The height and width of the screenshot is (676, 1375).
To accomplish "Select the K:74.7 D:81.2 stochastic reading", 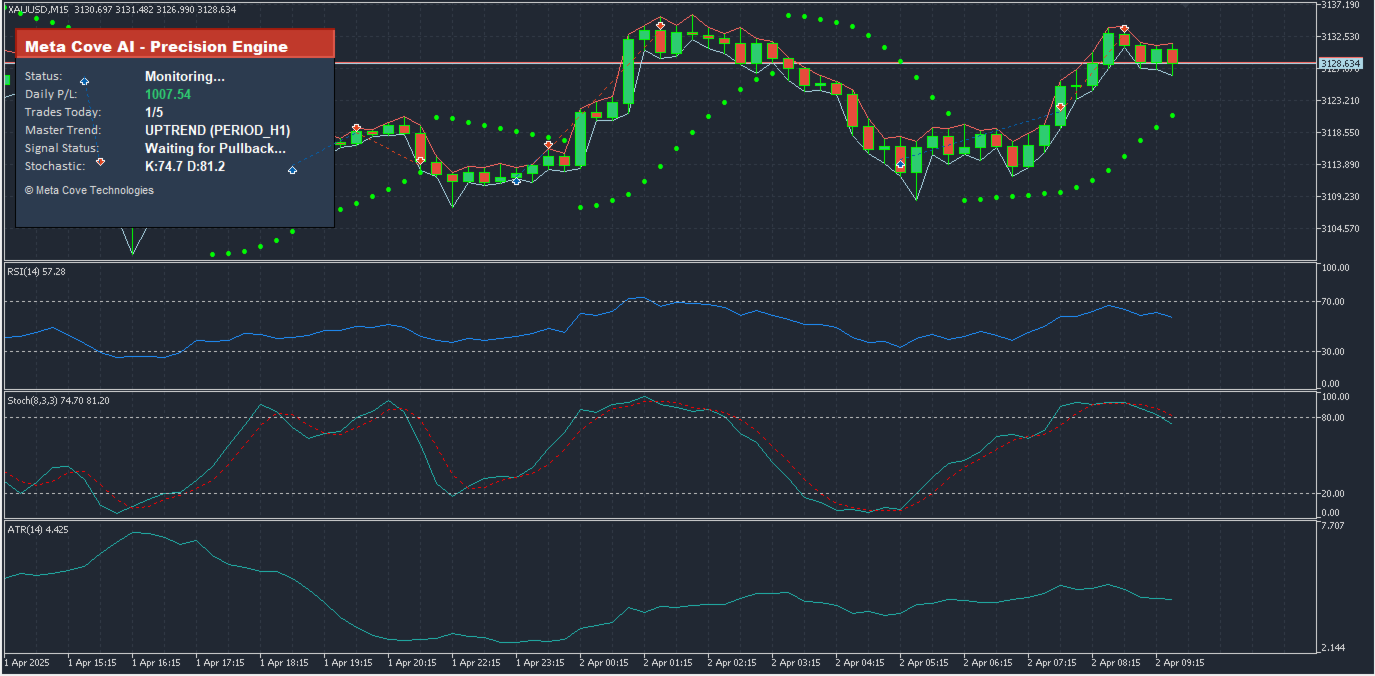I will coord(185,166).
